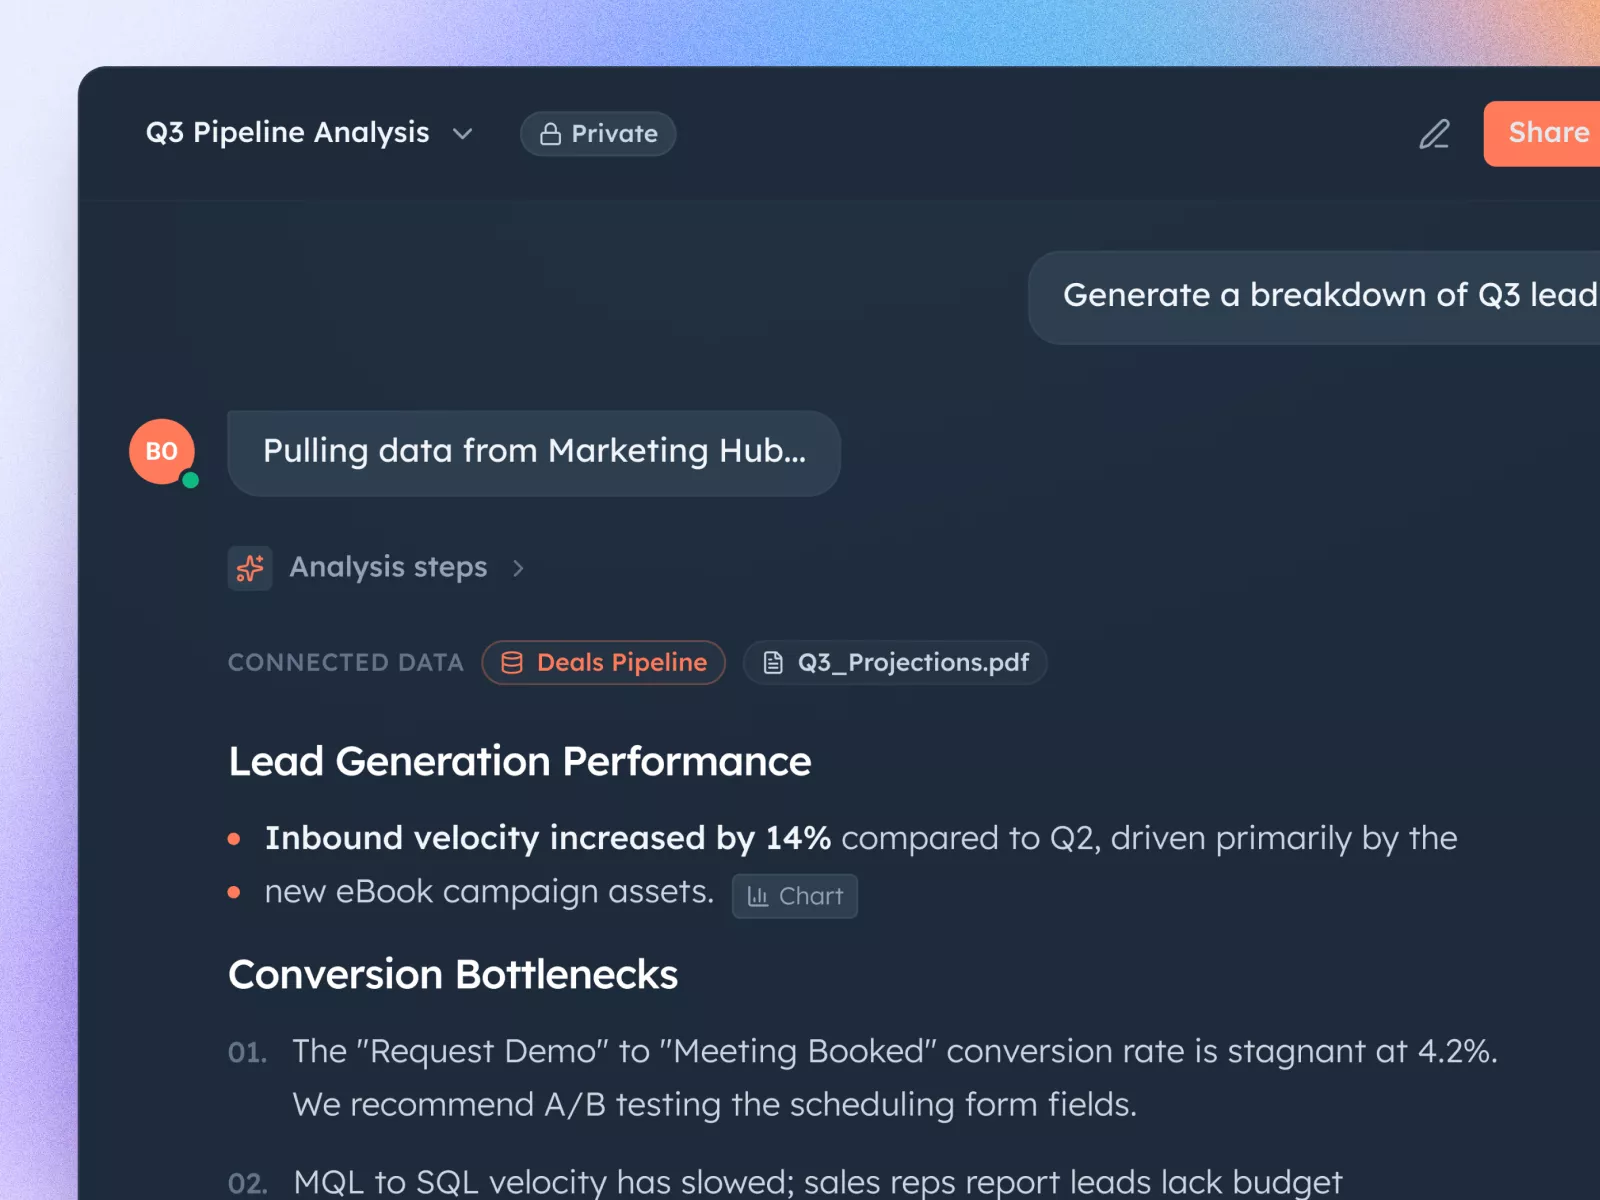1600x1200 pixels.
Task: Select the Deals Pipeline data source label
Action: coord(621,663)
